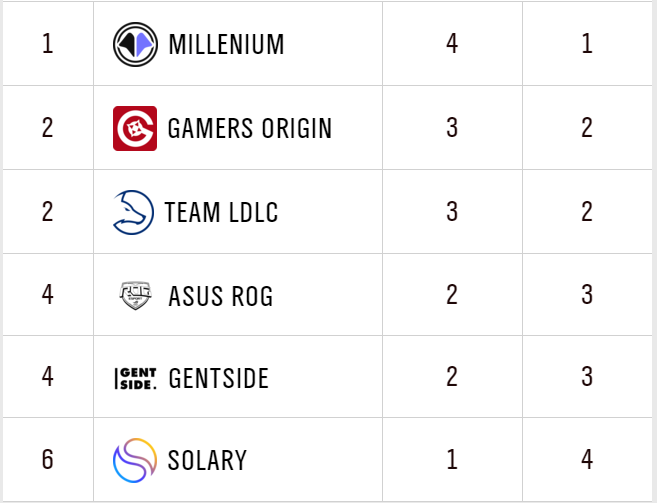This screenshot has width=657, height=503.
Task: Click the Solary swirl logo
Action: (x=135, y=460)
